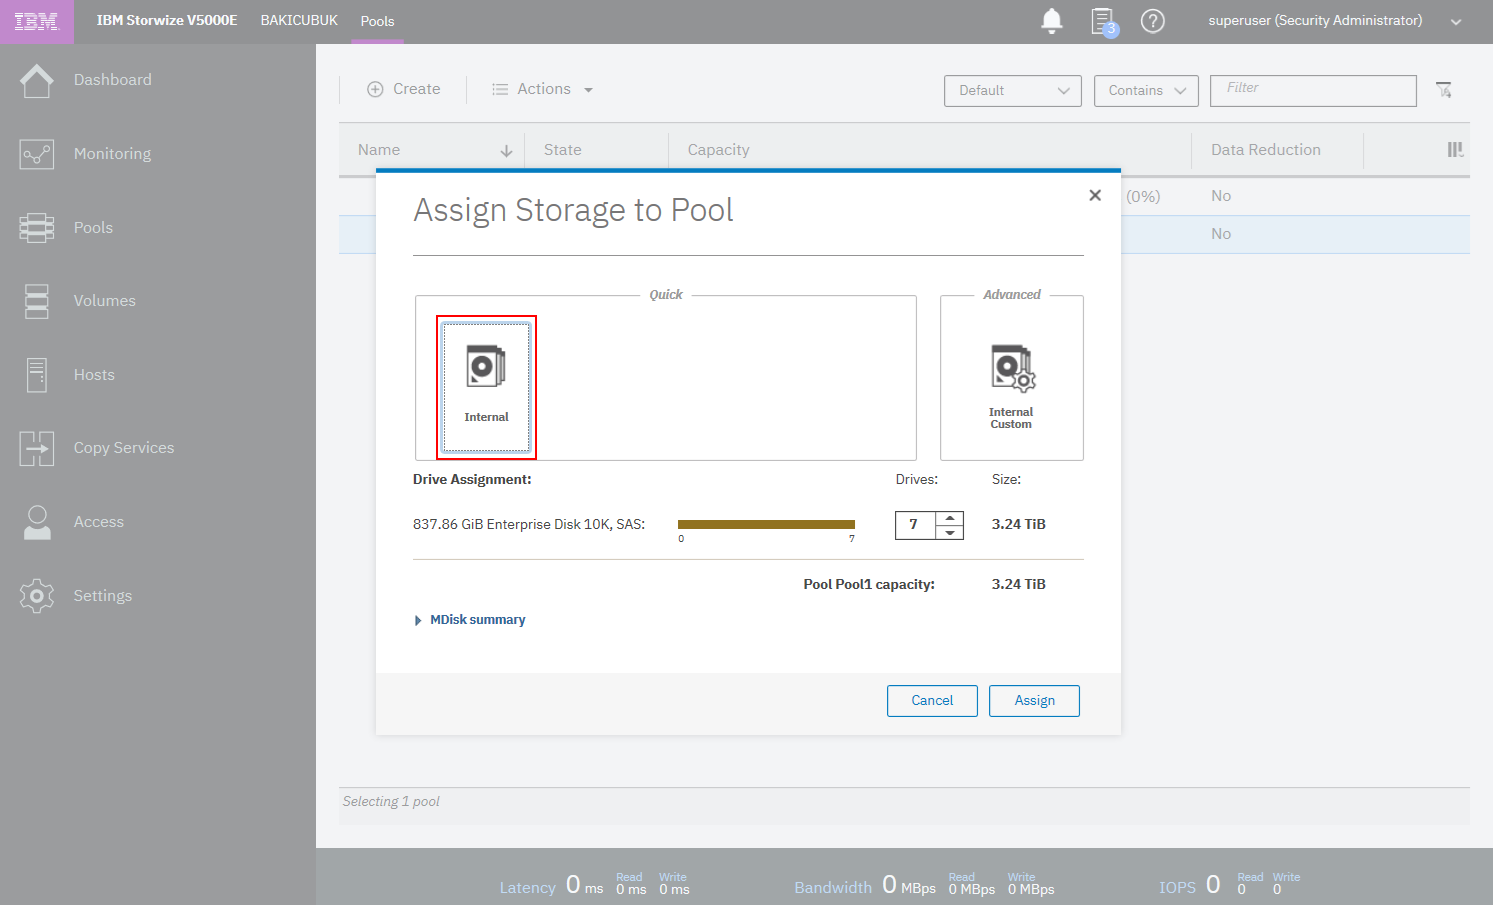This screenshot has height=905, width=1493.
Task: Open Access from the sidebar
Action: [99, 522]
